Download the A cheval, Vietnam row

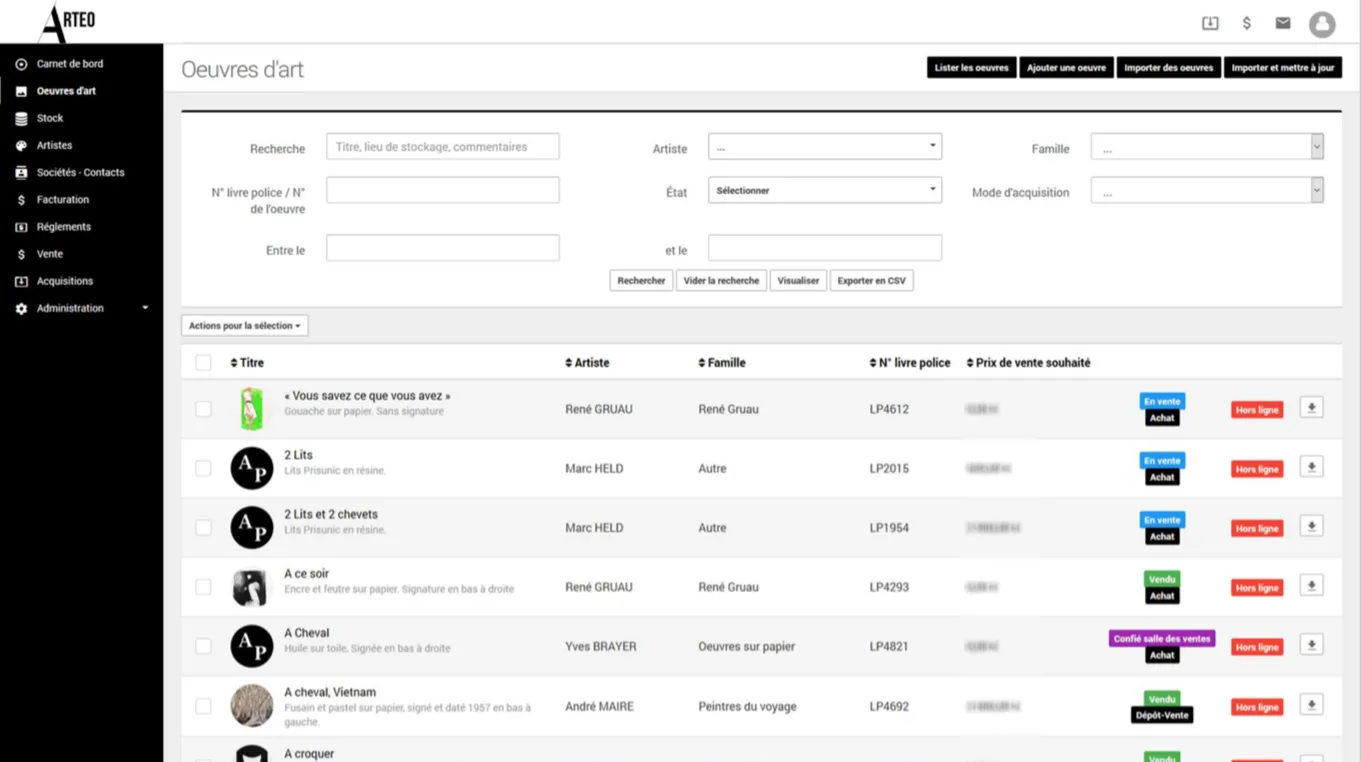click(1311, 705)
